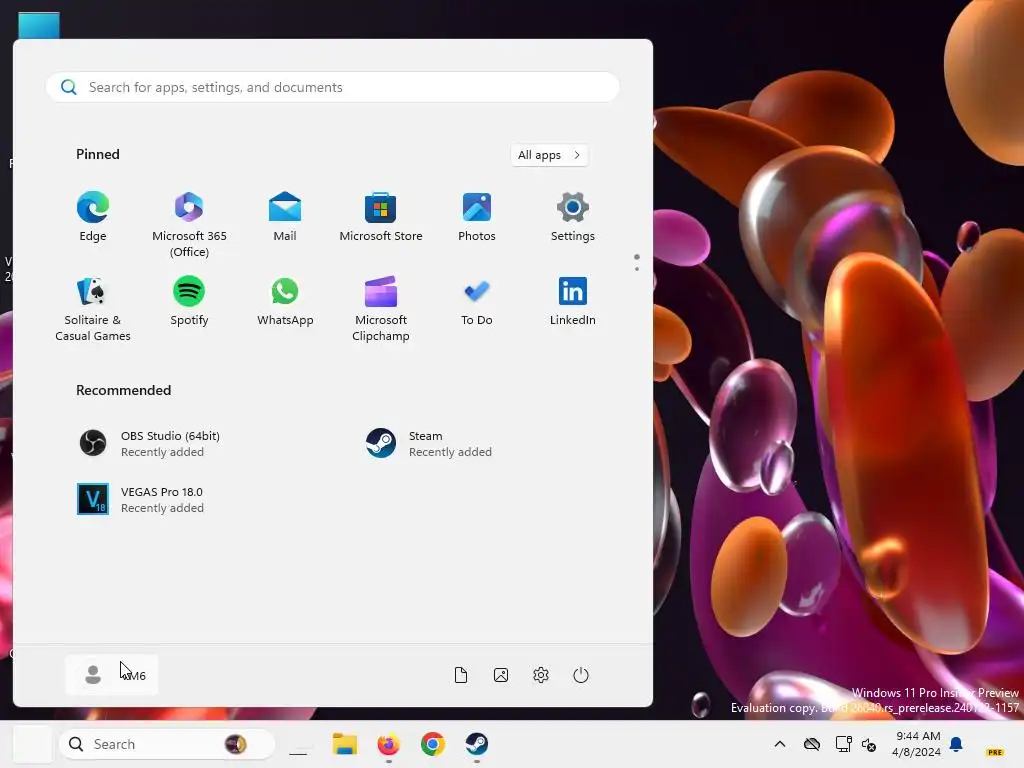Screen dimensions: 1024x768
Task: Launch Chrome from the taskbar
Action: point(432,744)
